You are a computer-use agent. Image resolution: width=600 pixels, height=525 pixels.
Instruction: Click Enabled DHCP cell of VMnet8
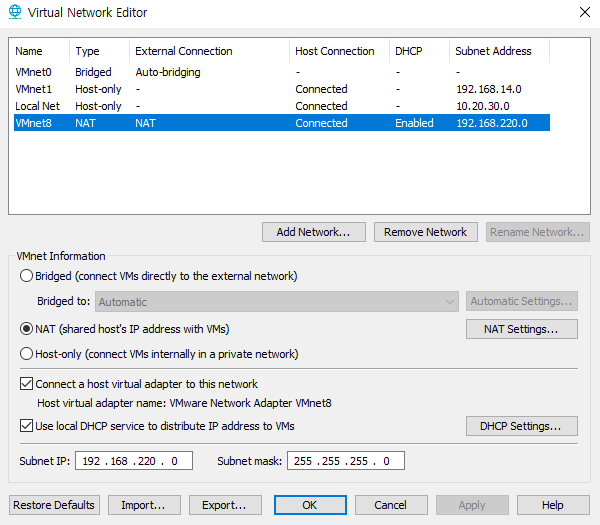(x=414, y=122)
